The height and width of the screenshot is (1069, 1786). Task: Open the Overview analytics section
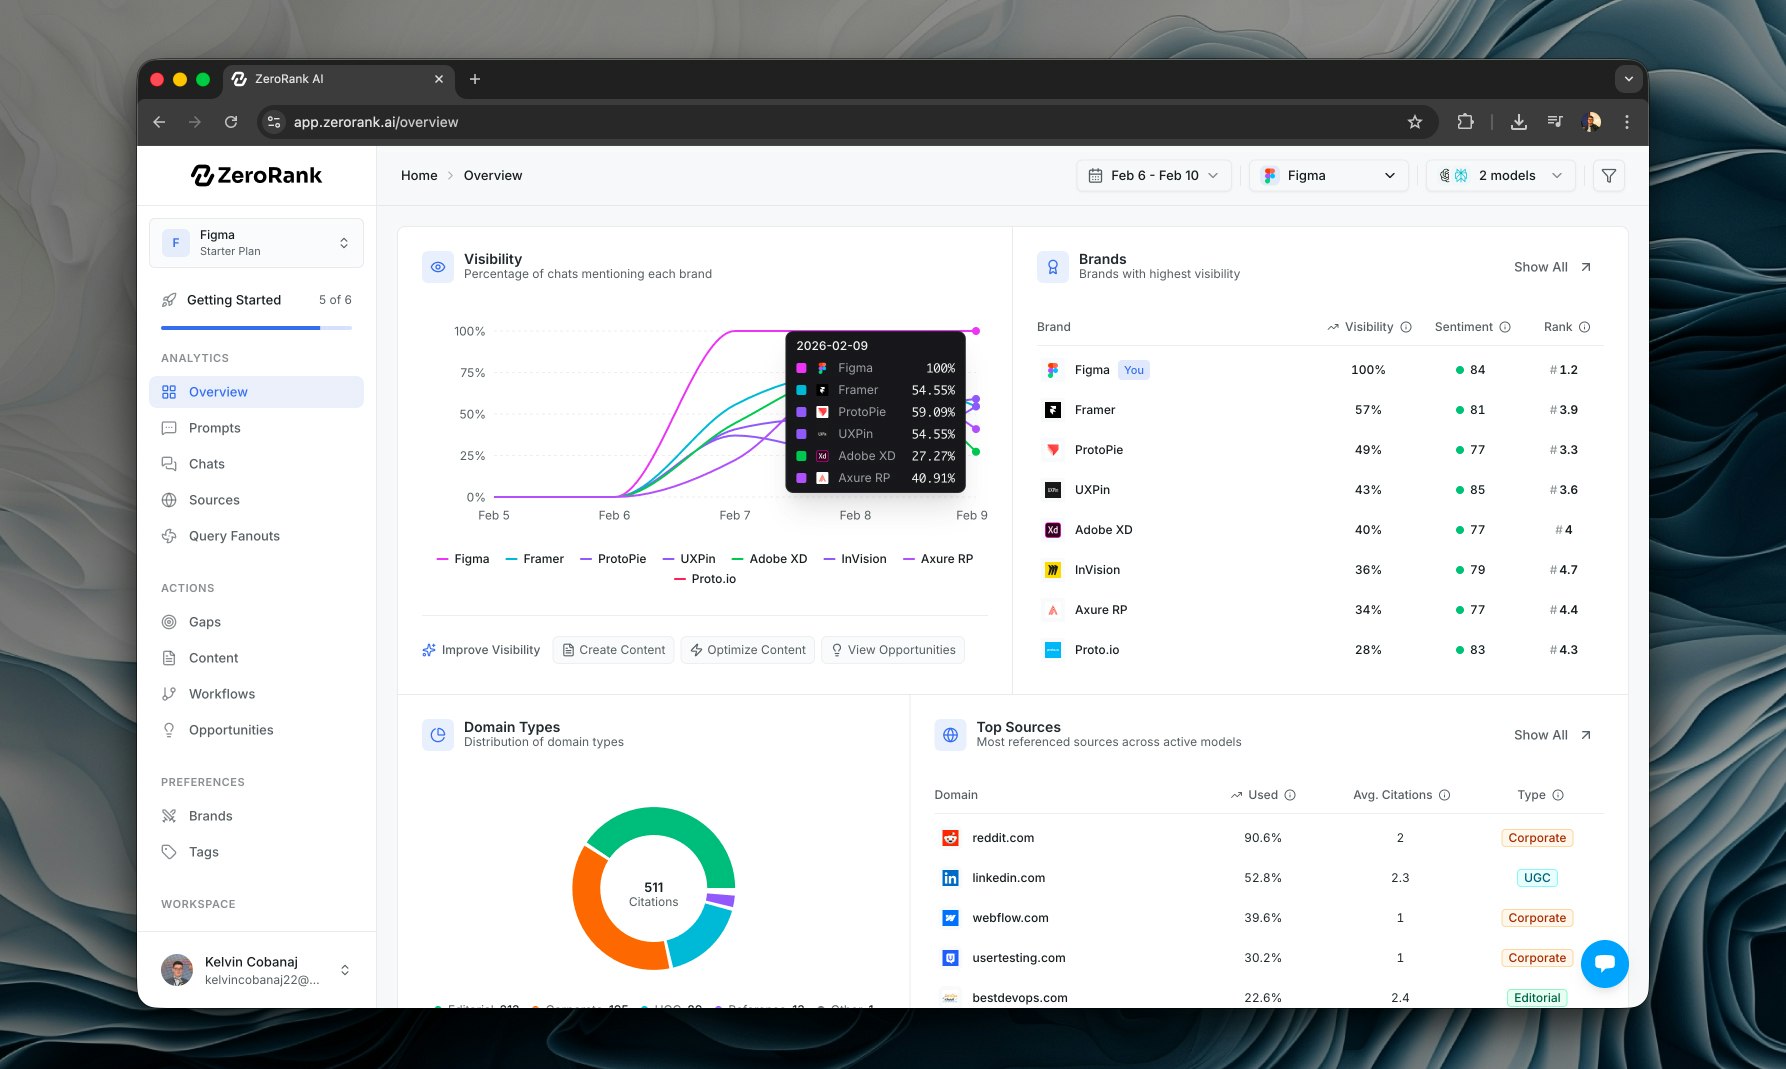click(x=217, y=391)
